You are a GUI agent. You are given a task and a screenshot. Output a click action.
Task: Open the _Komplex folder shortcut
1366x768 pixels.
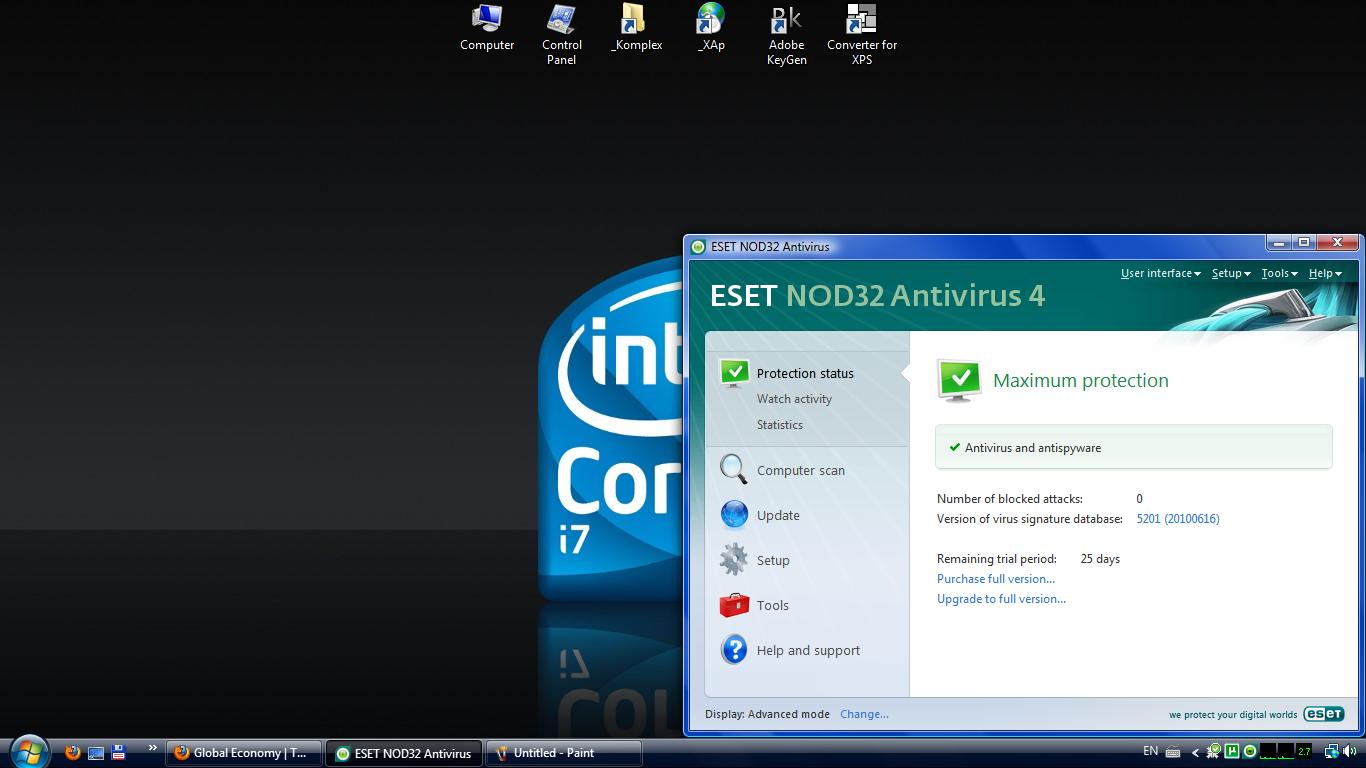[636, 28]
